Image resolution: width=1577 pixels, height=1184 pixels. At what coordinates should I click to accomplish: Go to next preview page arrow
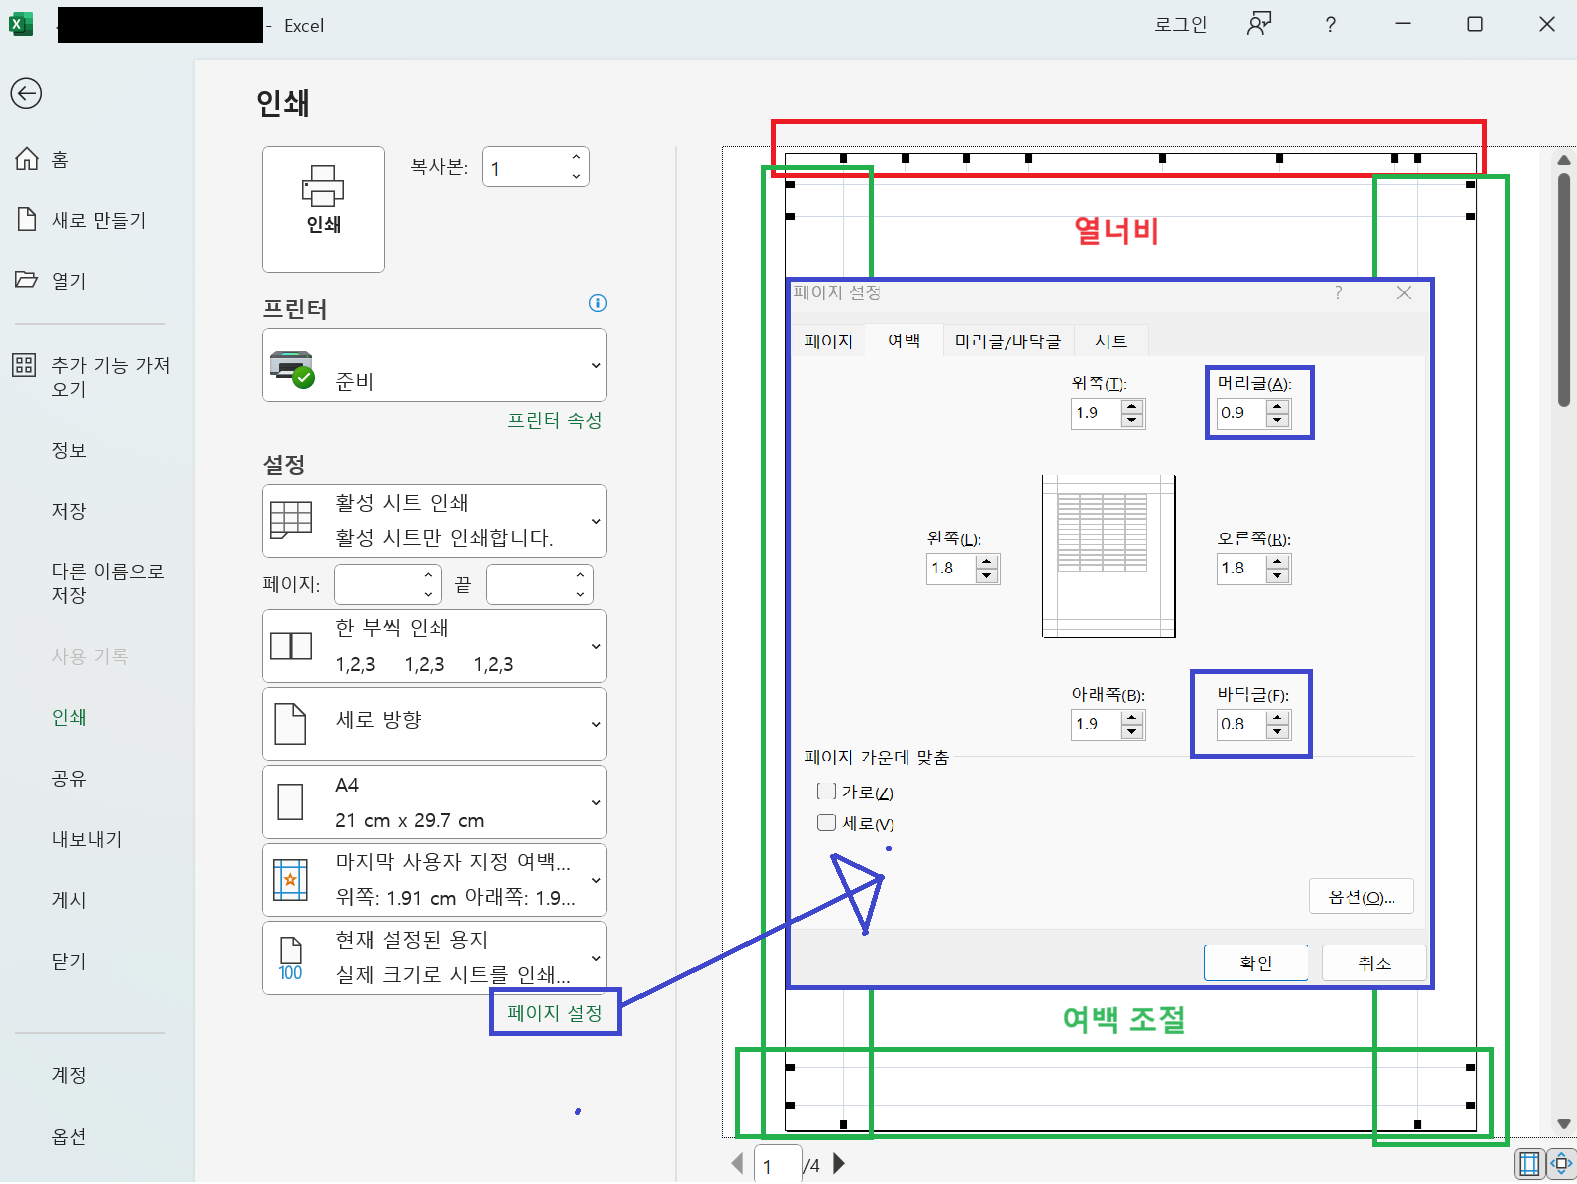(x=839, y=1163)
